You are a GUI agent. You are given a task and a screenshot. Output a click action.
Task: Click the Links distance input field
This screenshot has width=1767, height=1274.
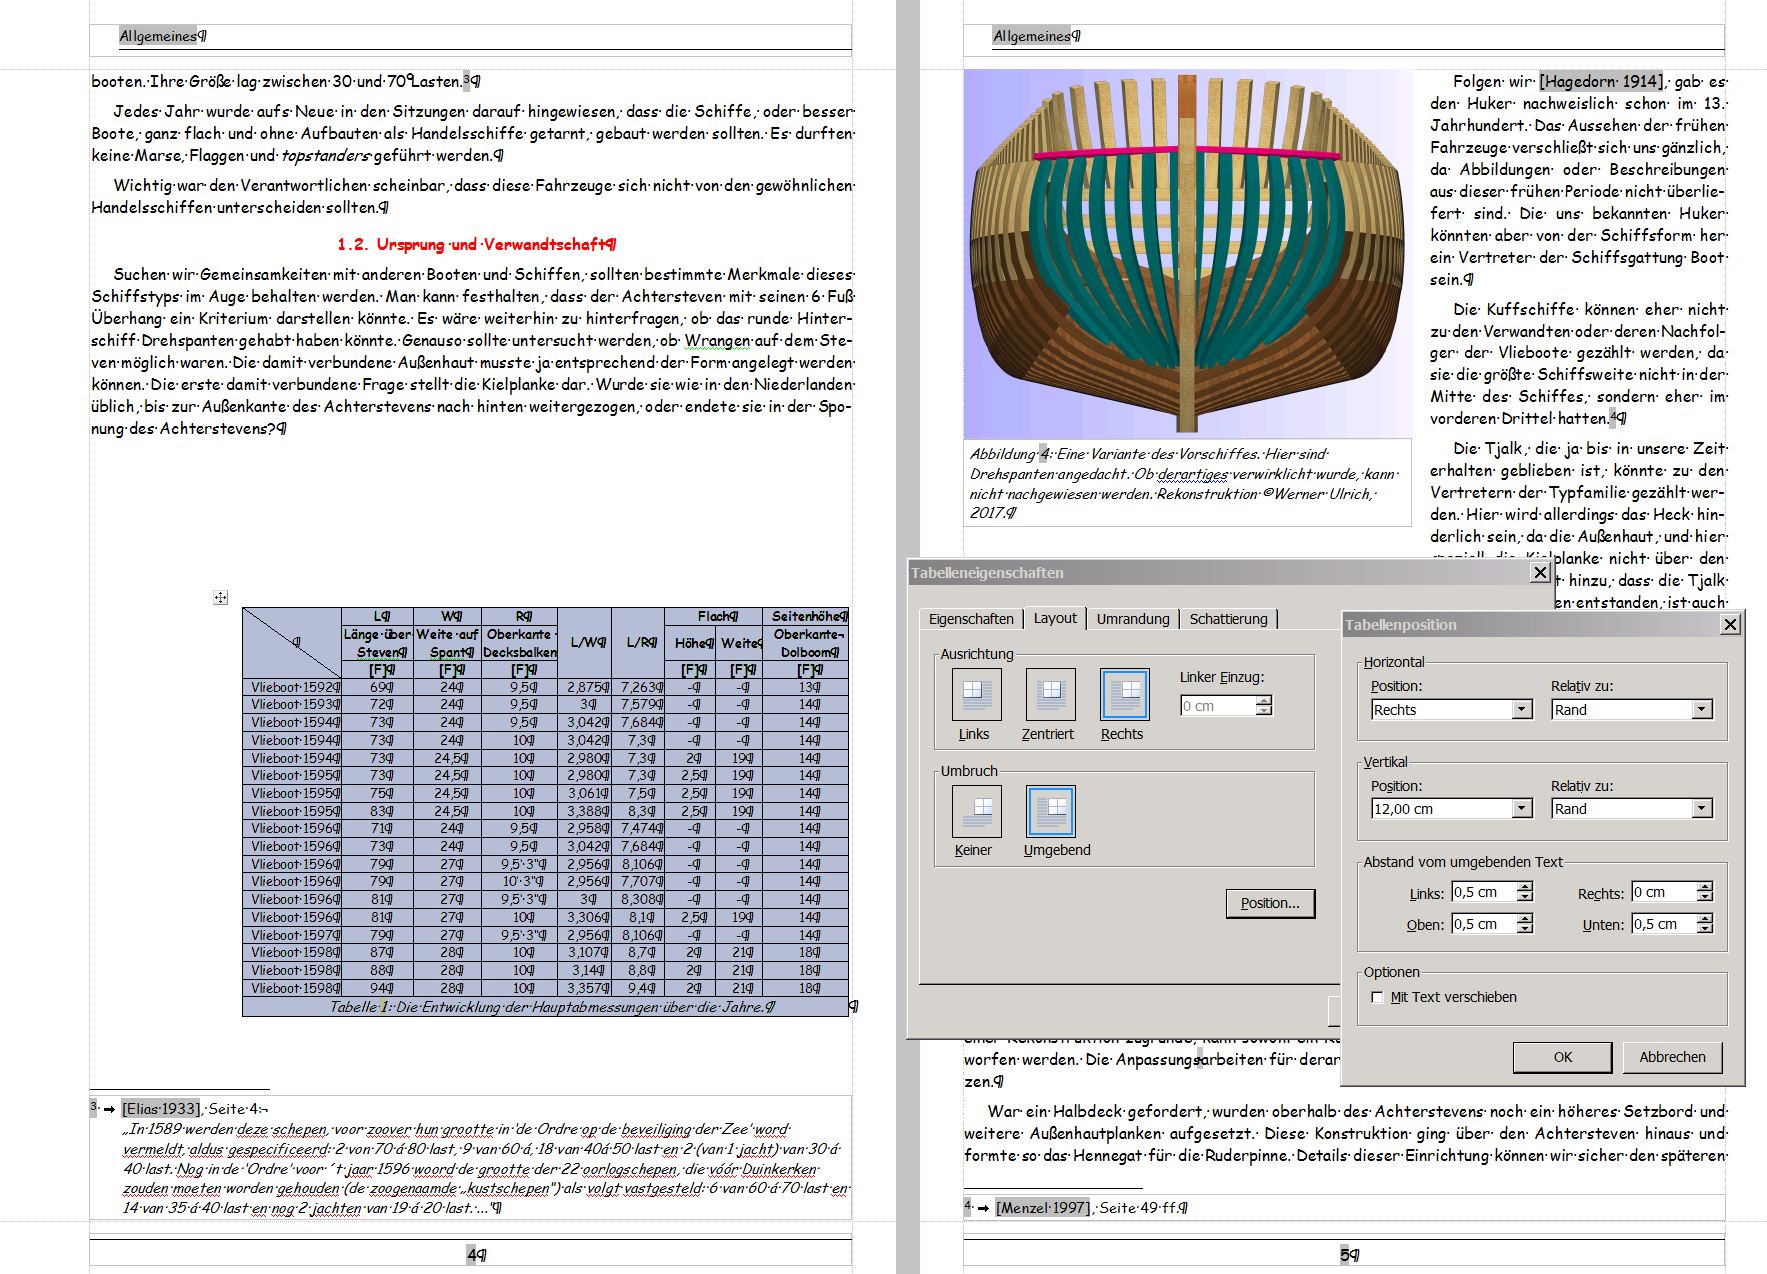pos(1484,892)
